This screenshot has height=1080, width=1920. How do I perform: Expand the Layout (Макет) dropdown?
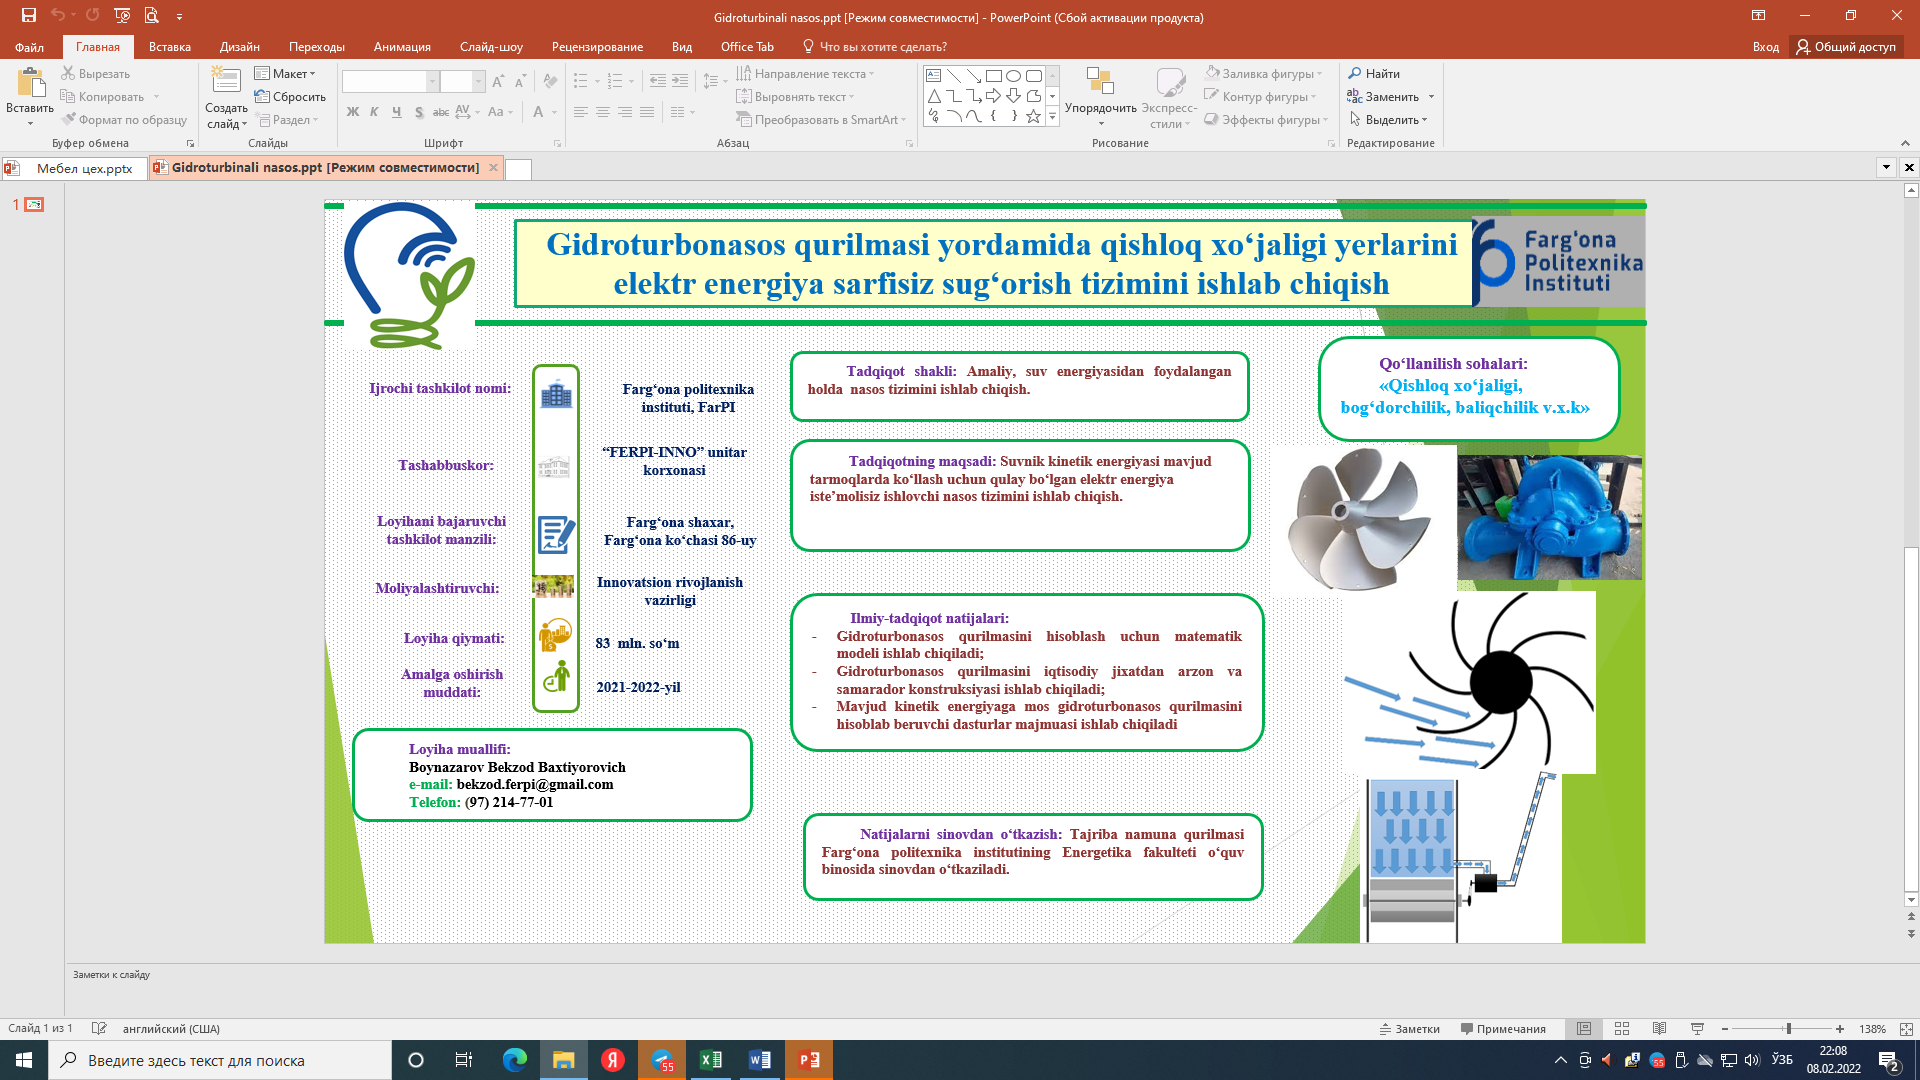(x=285, y=73)
